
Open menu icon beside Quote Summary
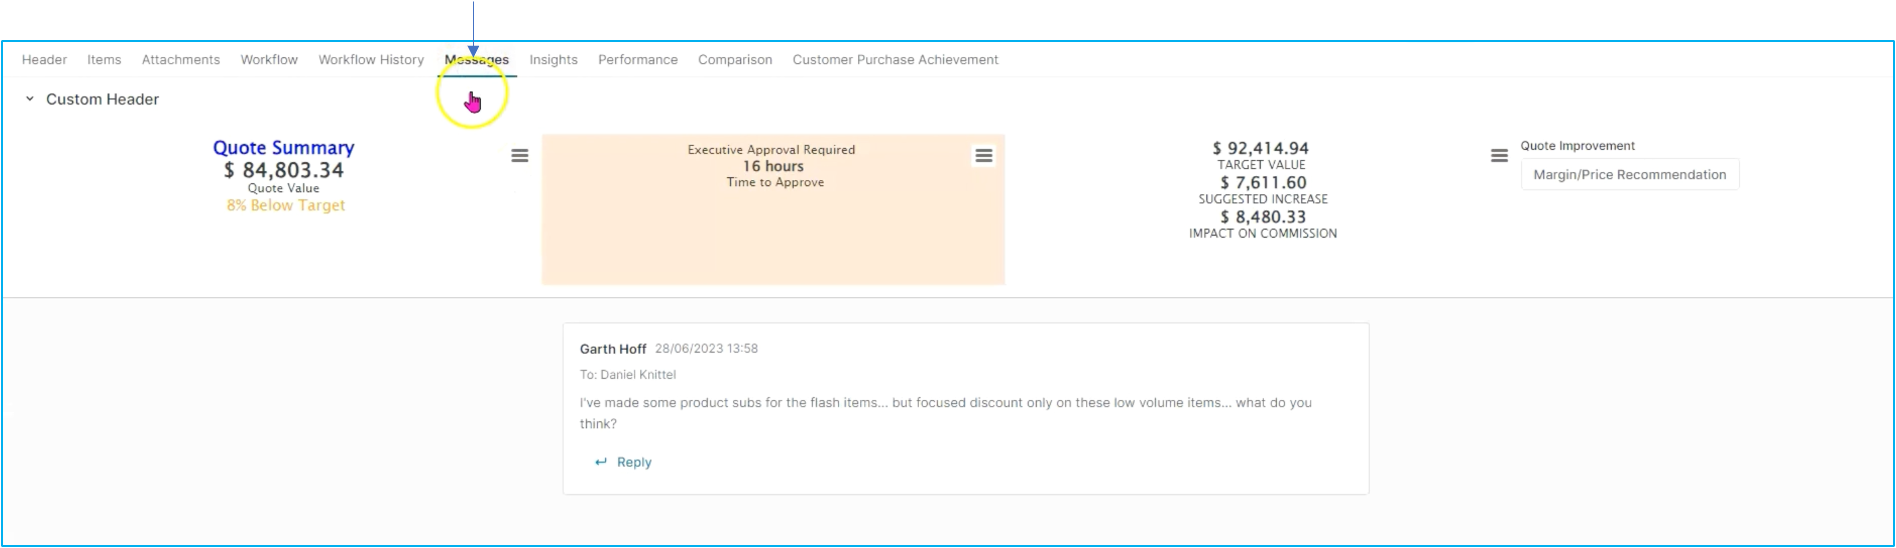tap(520, 156)
